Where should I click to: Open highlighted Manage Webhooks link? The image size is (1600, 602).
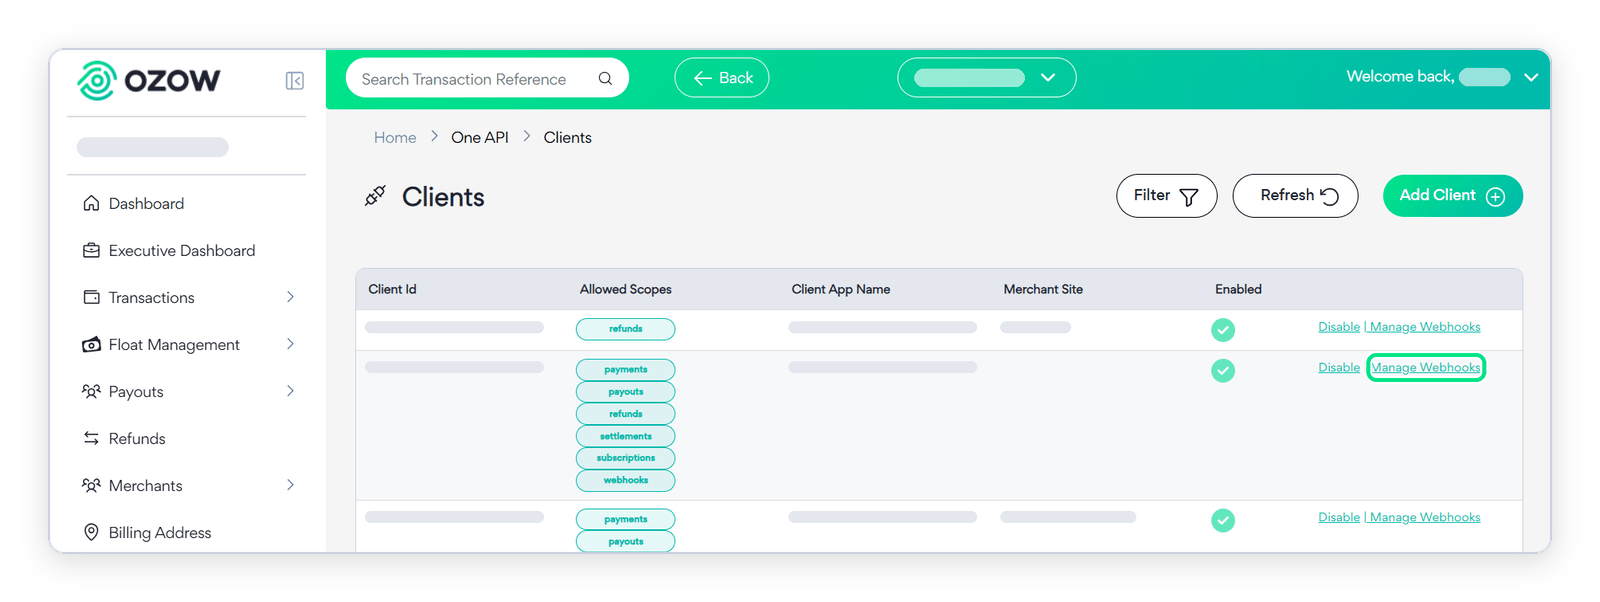tap(1425, 368)
